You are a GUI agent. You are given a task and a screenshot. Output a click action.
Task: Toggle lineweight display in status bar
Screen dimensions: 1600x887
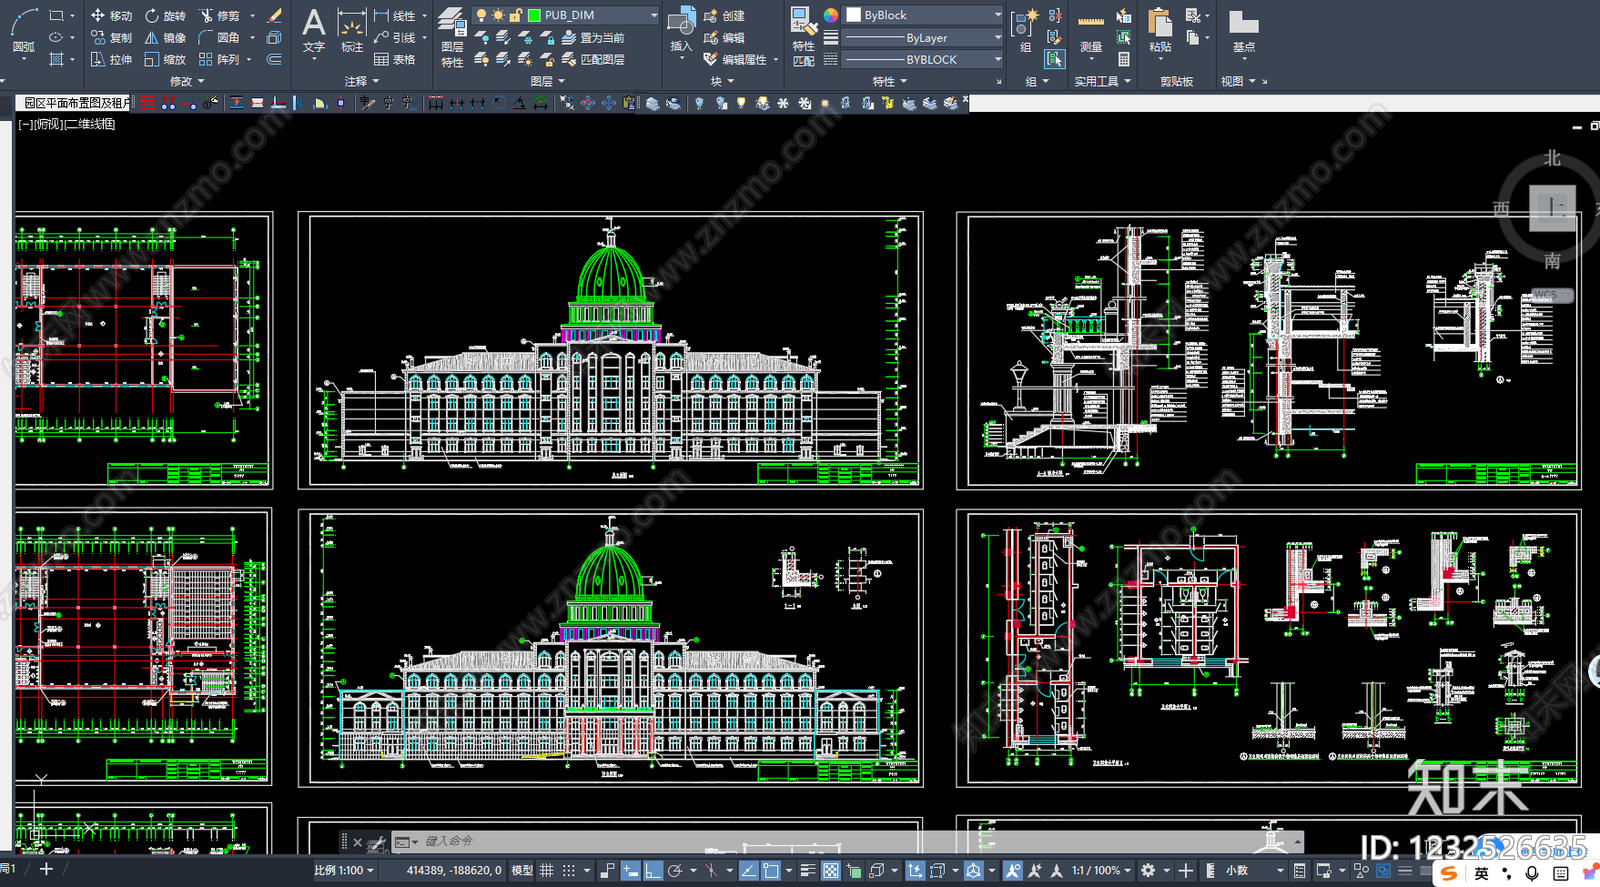click(808, 871)
